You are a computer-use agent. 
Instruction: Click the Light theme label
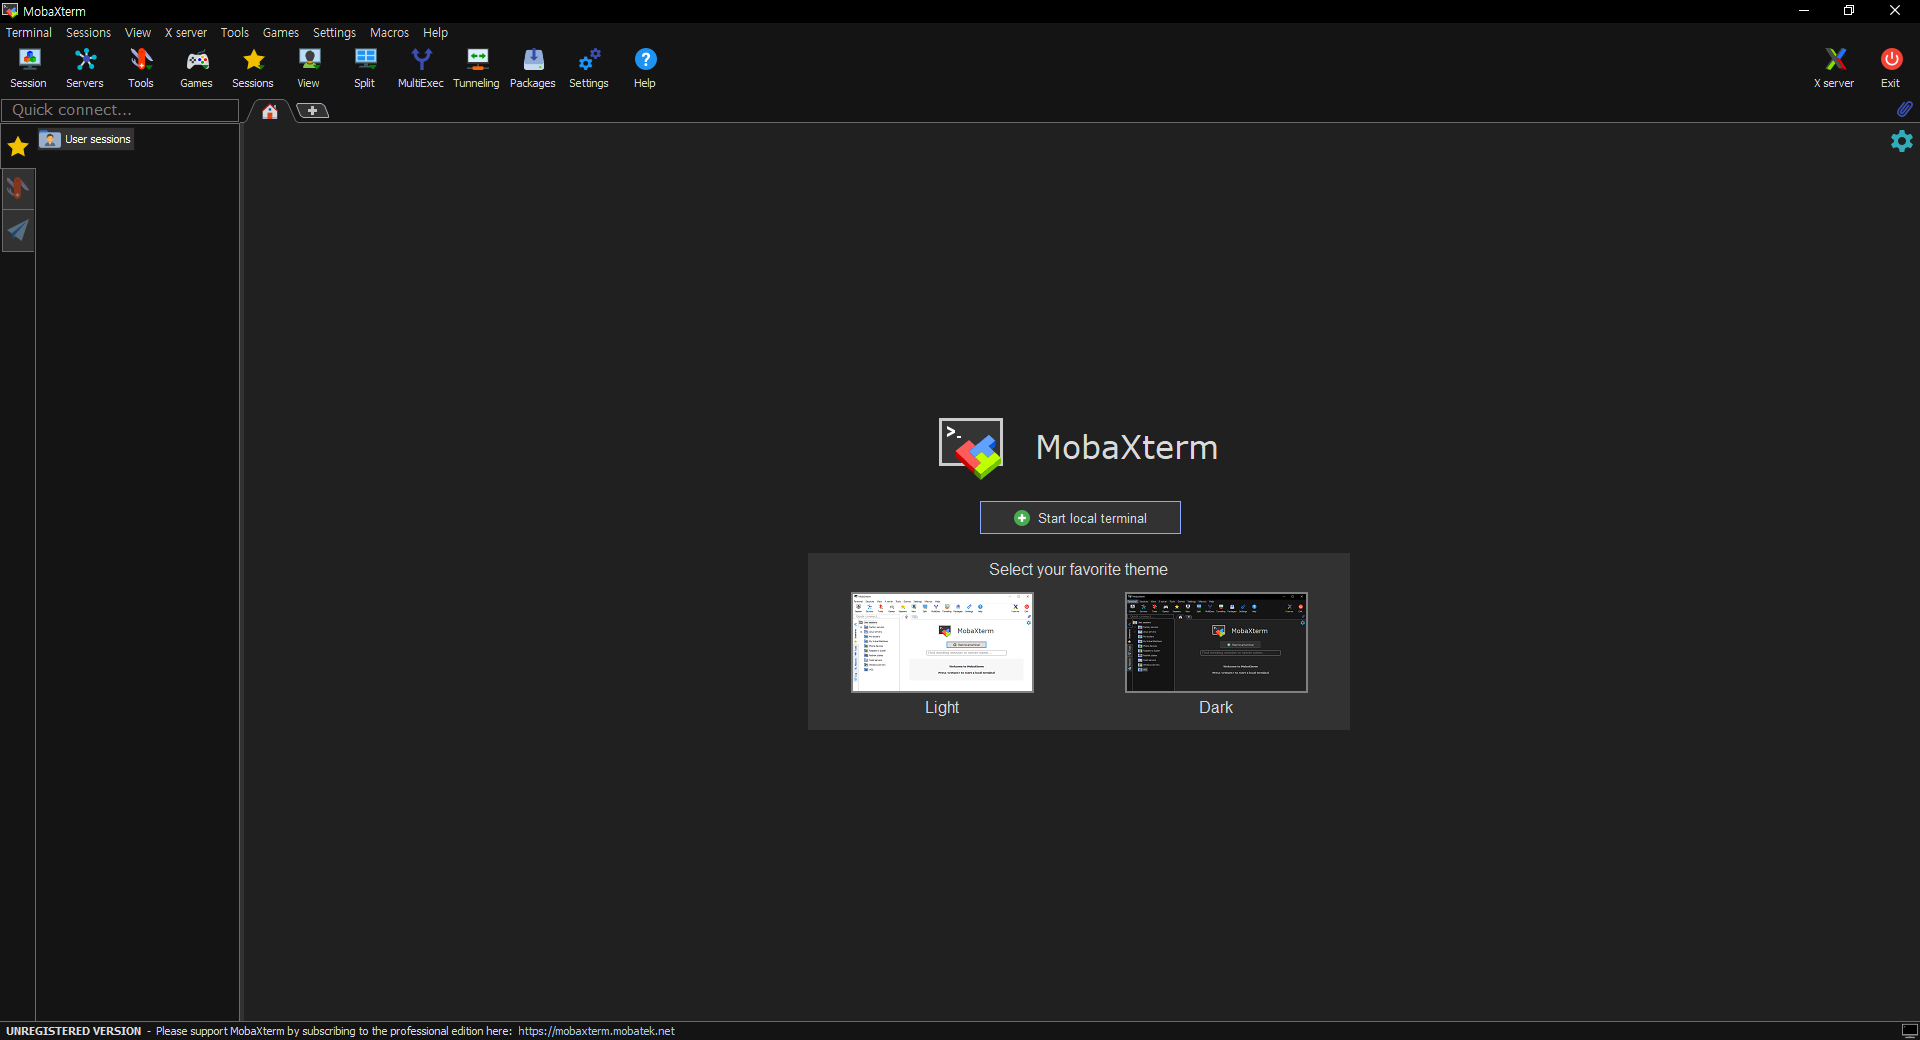(x=942, y=707)
